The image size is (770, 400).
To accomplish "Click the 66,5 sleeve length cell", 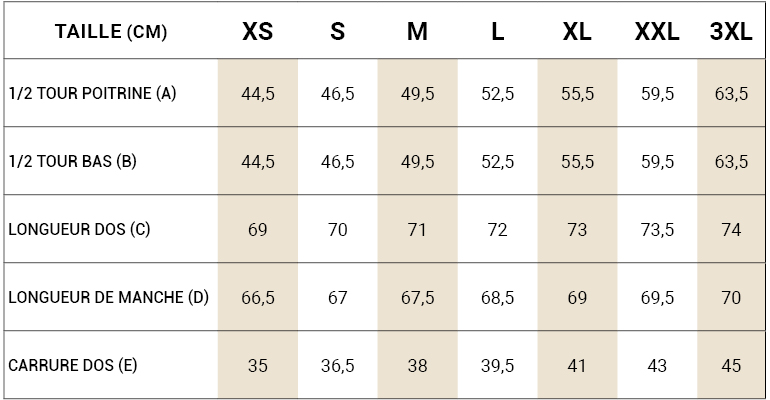I will [258, 298].
